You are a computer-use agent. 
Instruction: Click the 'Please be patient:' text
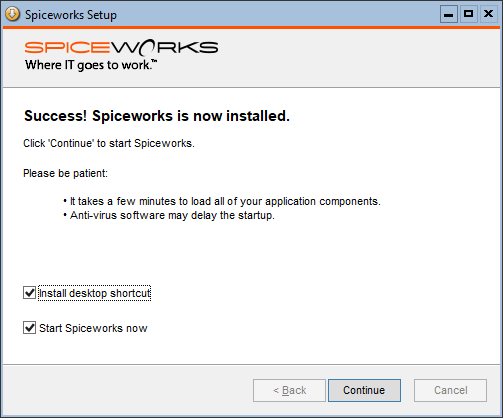[65, 173]
